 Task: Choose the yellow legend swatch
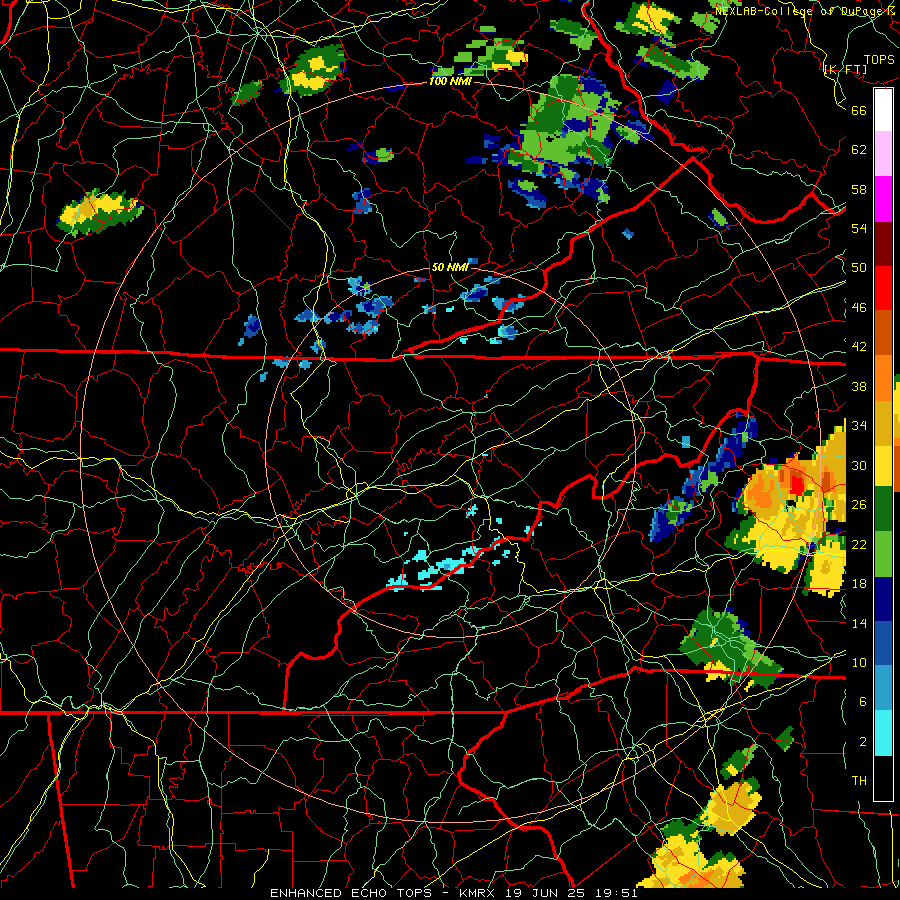pyautogui.click(x=883, y=465)
